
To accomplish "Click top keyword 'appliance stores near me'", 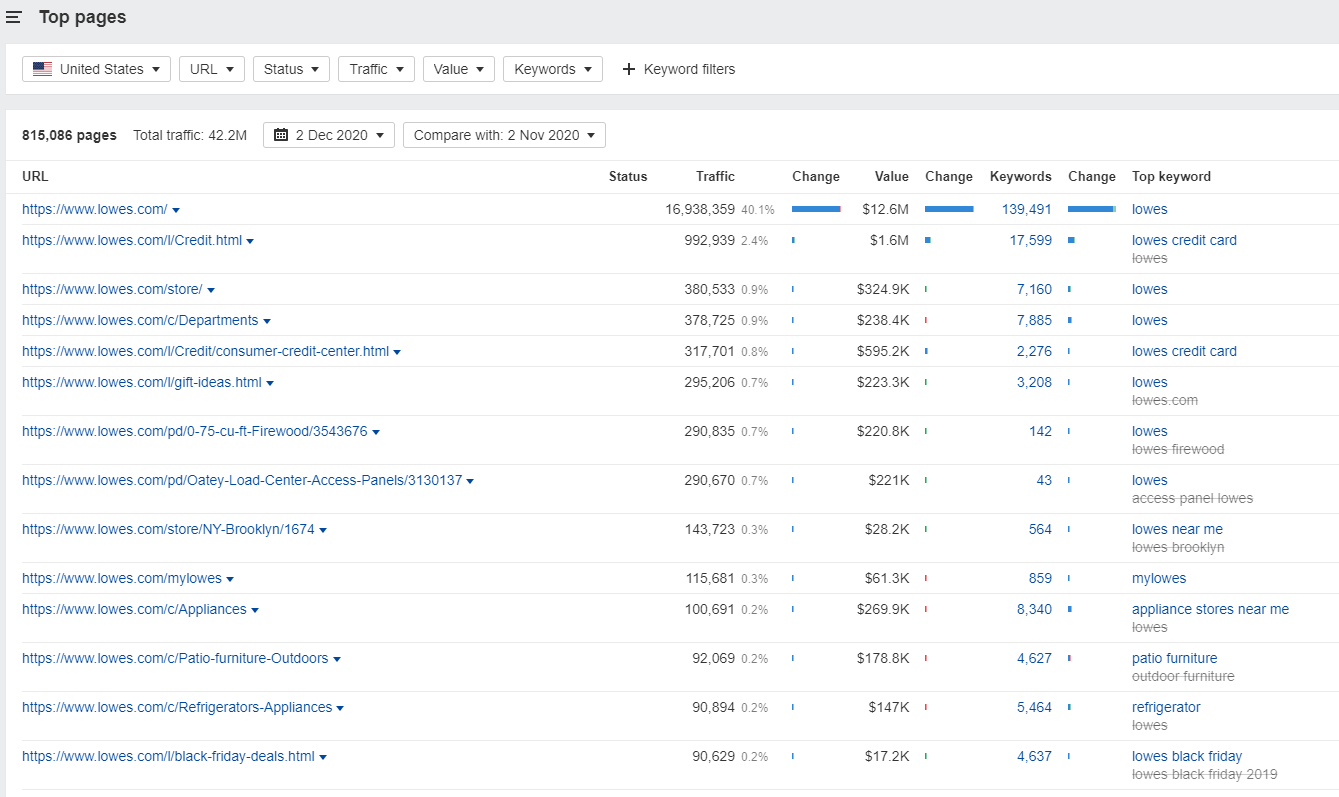I will (1210, 609).
